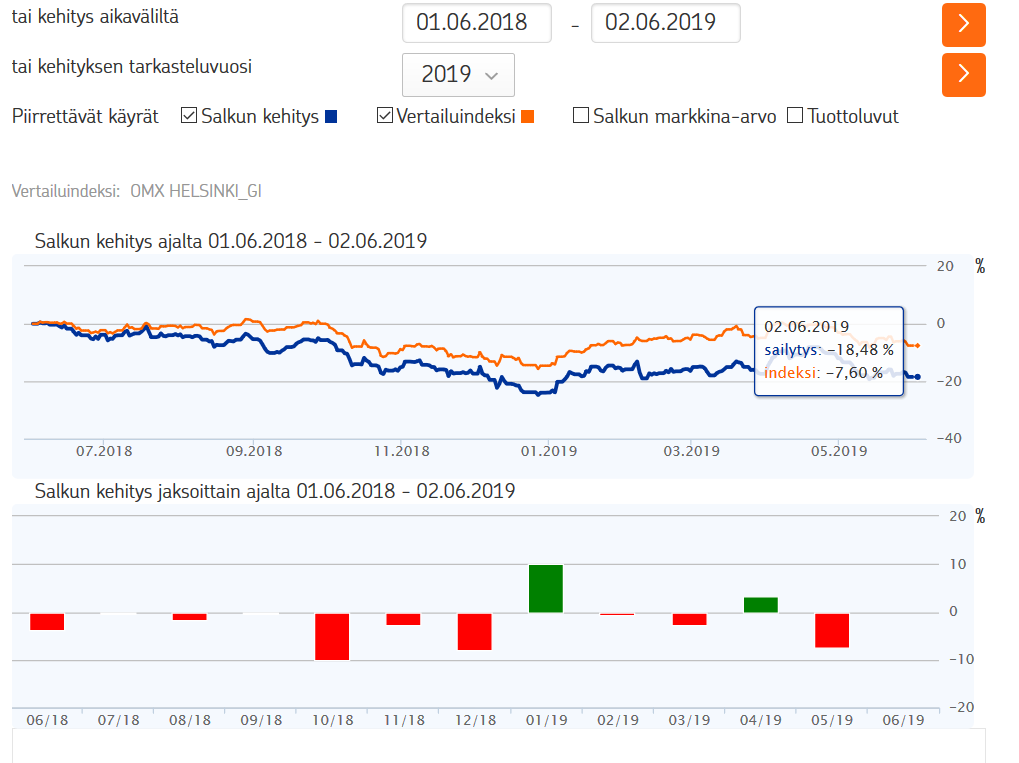Click the green 01/19 bar
Screen dimensions: 1019x763
click(546, 589)
